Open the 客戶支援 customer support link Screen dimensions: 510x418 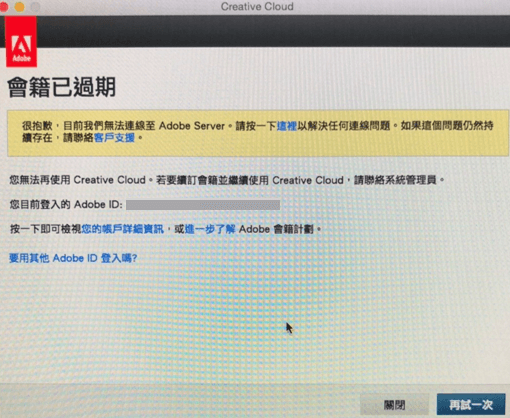pyautogui.click(x=114, y=137)
